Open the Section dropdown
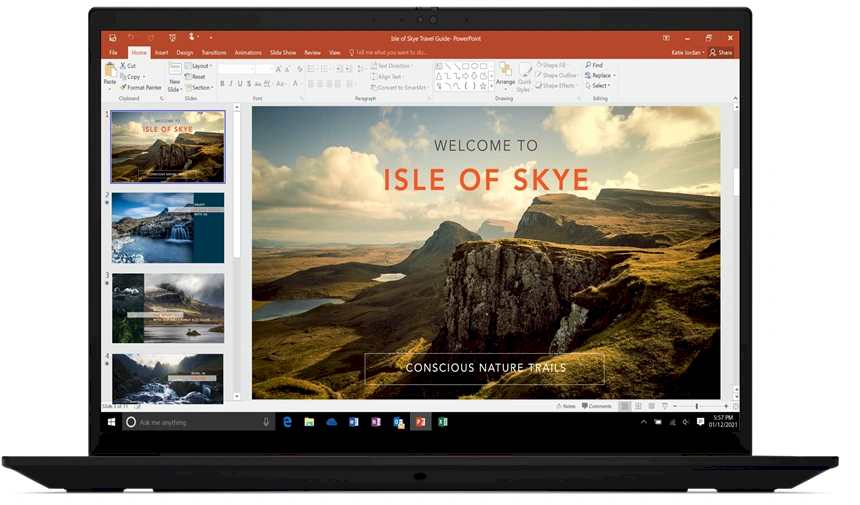860x505 pixels. (200, 88)
